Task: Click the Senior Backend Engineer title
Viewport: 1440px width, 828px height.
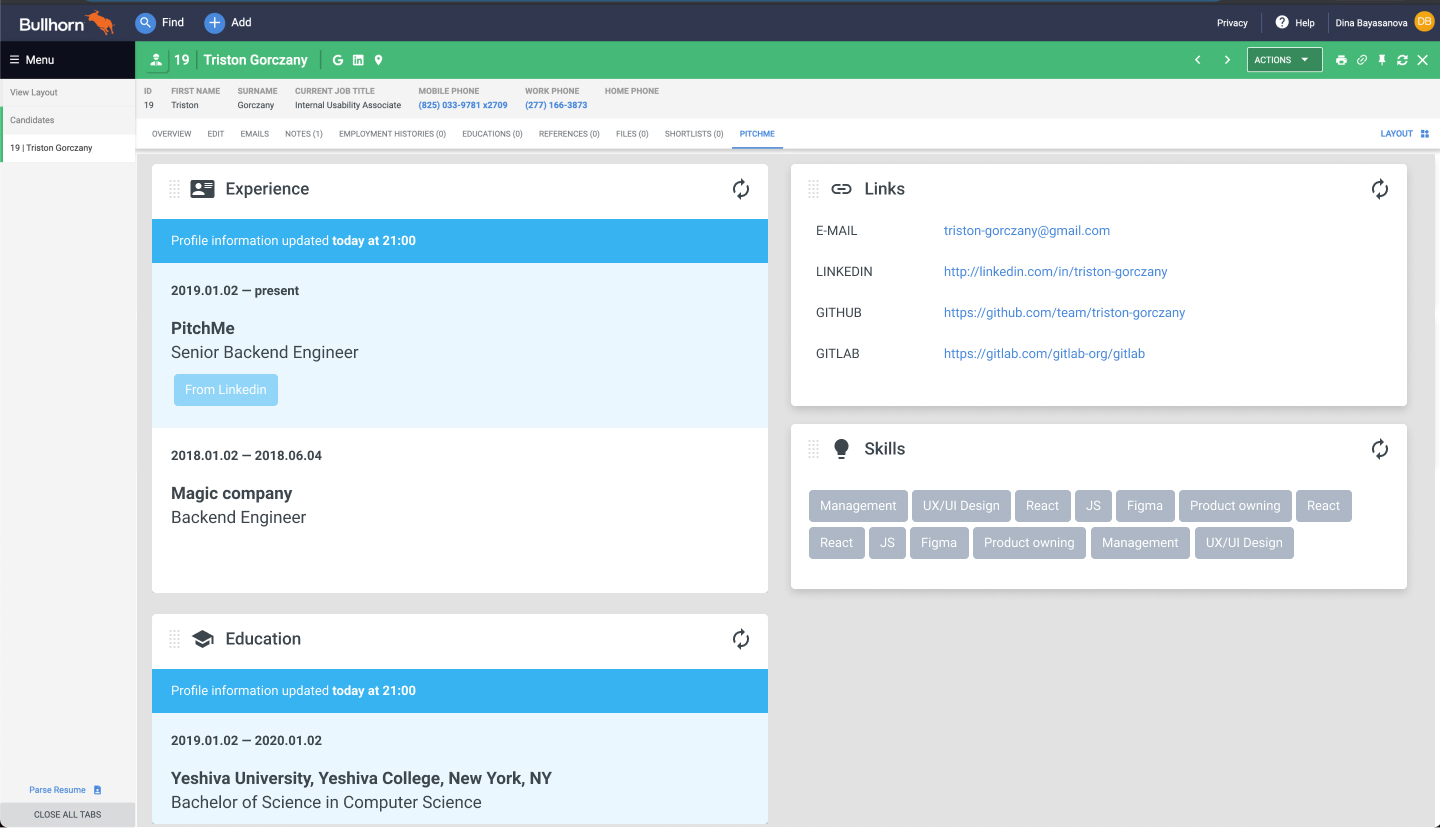Action: (x=265, y=352)
